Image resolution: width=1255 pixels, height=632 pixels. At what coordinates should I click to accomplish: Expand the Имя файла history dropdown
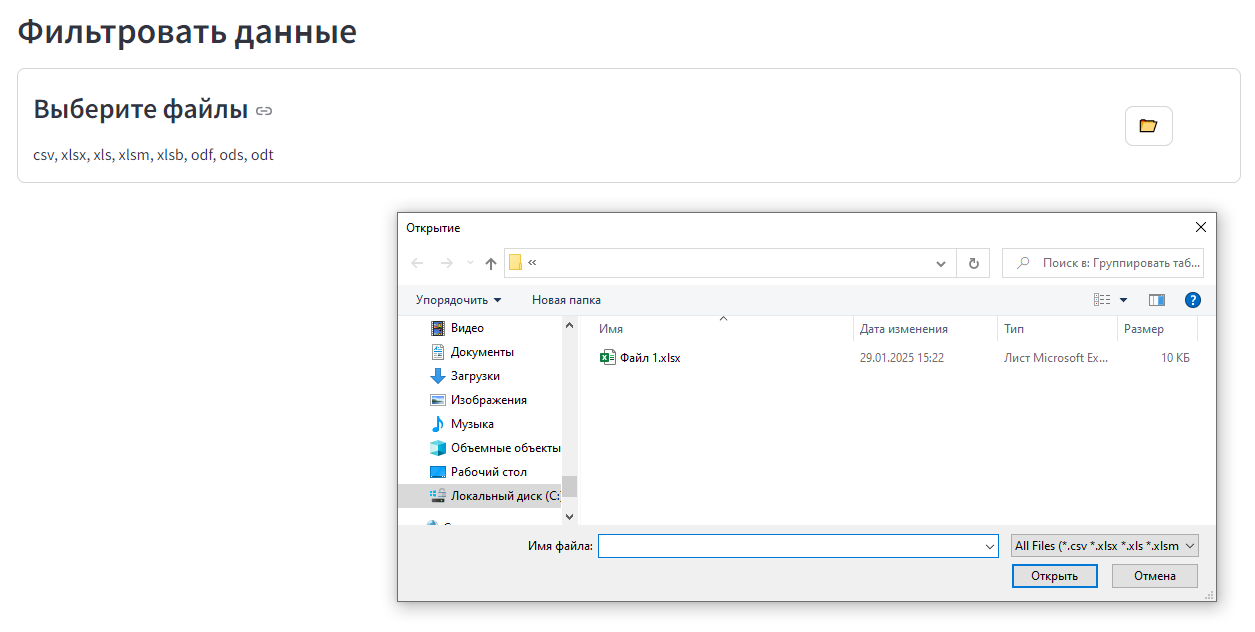990,546
